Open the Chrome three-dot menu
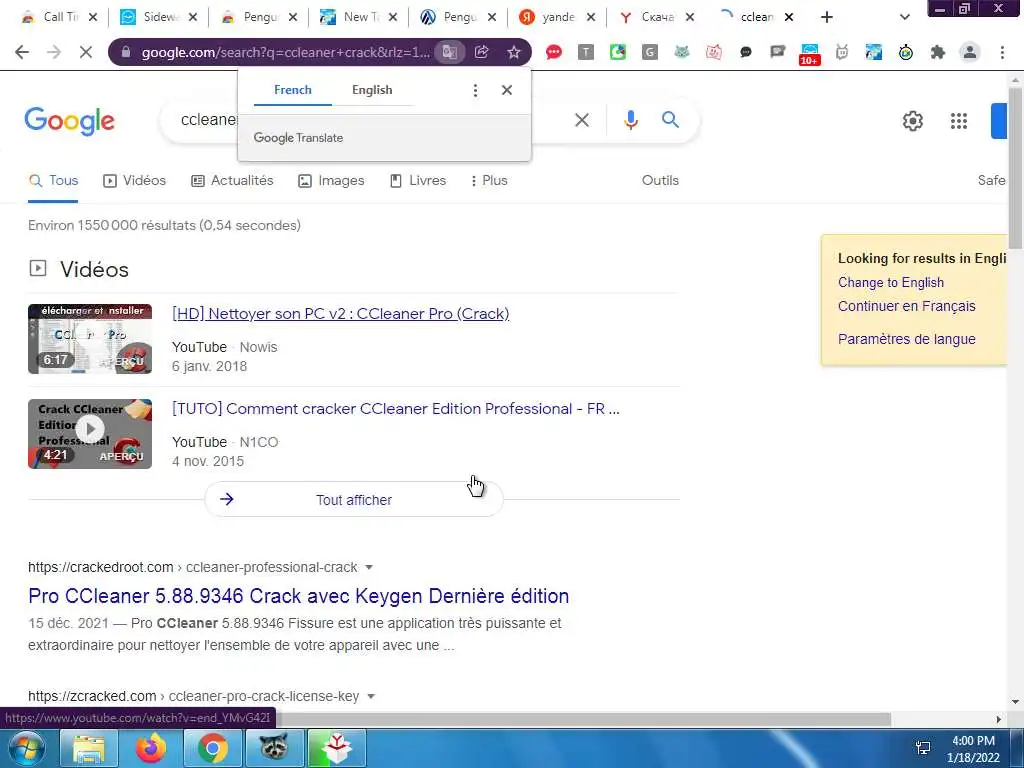Screen dimensions: 1024x768 1002,52
